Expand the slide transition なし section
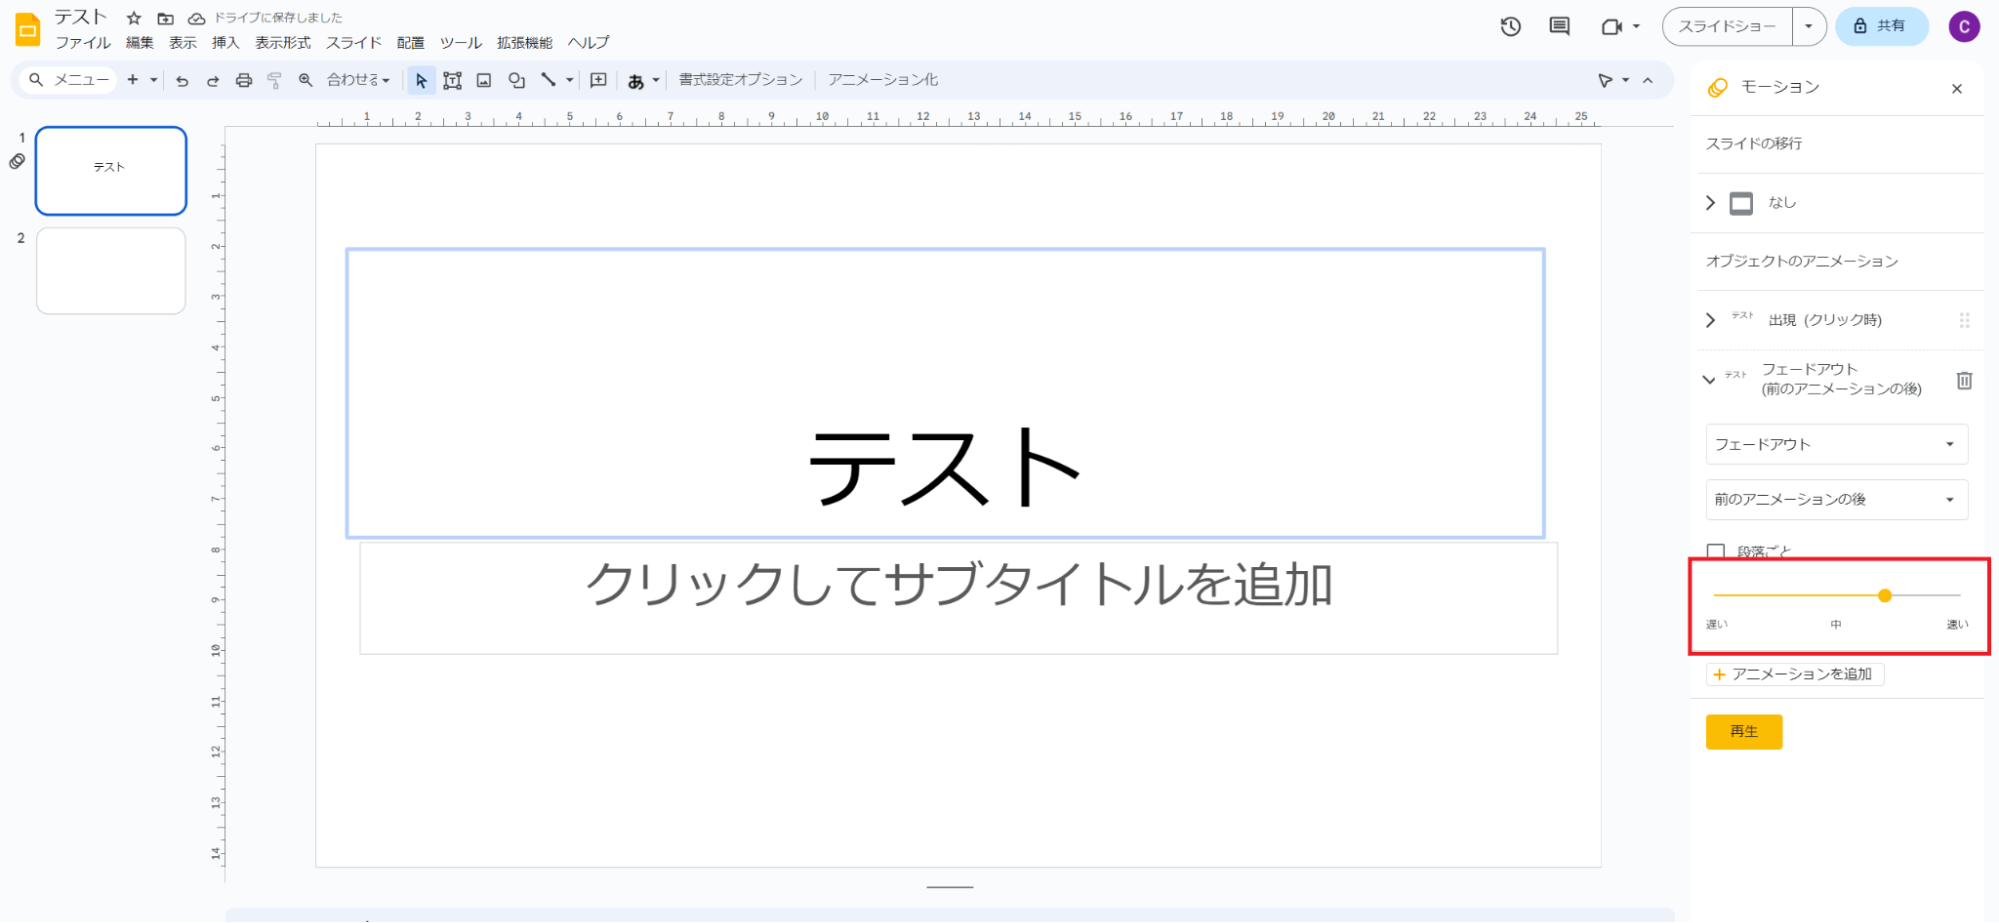This screenshot has width=1999, height=923. point(1710,203)
